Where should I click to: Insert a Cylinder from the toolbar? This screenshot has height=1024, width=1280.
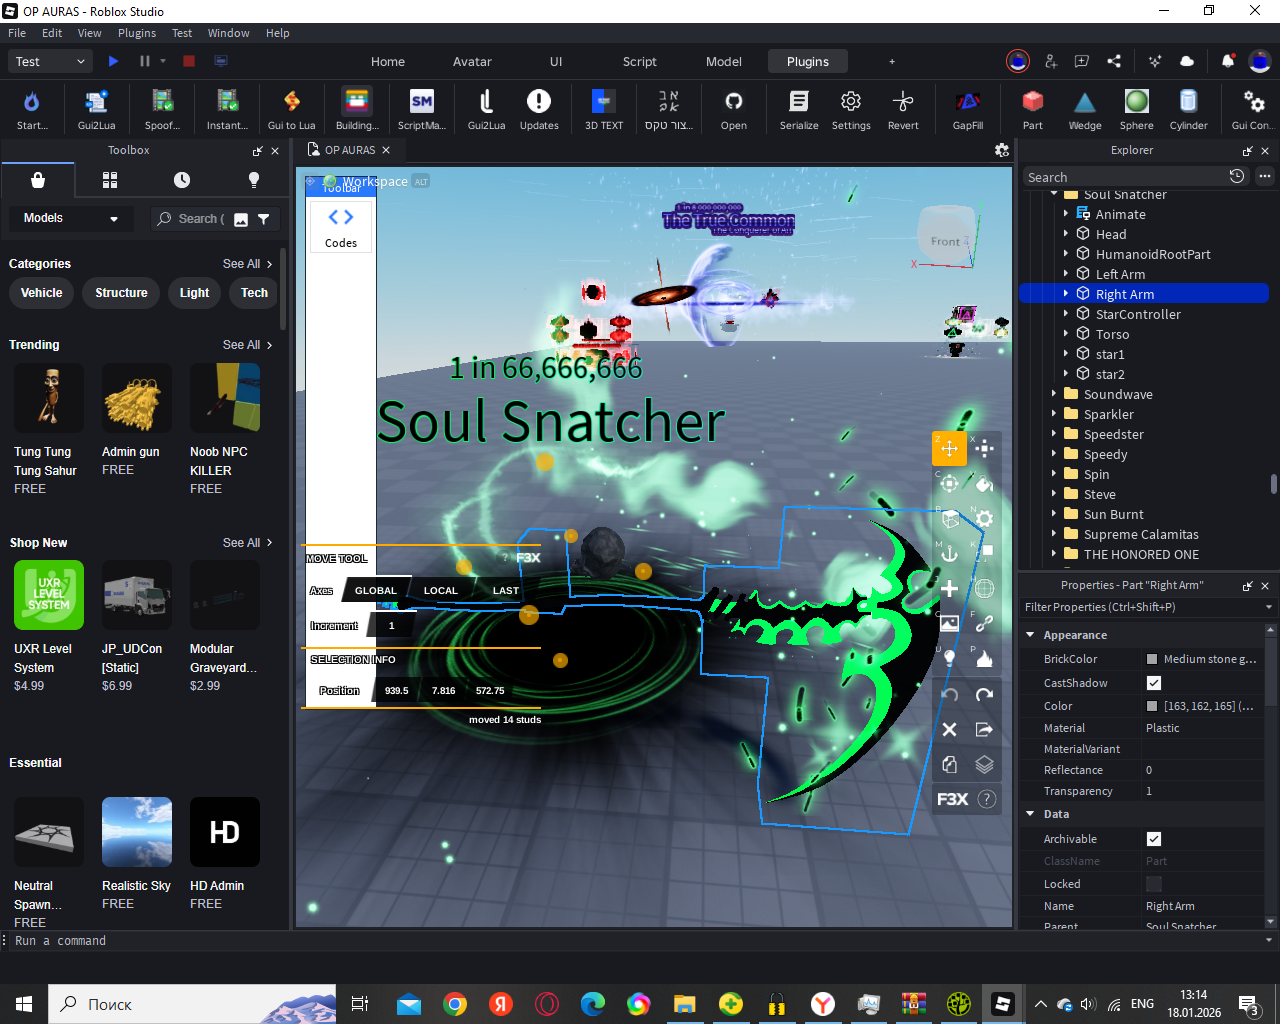[x=1189, y=109]
